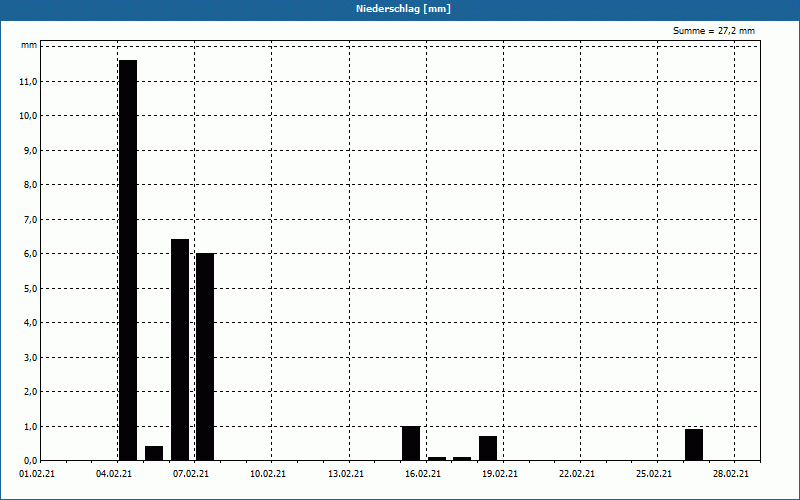Click the 5,0 y-axis value
Viewport: 800px width, 500px height.
(x=31, y=288)
